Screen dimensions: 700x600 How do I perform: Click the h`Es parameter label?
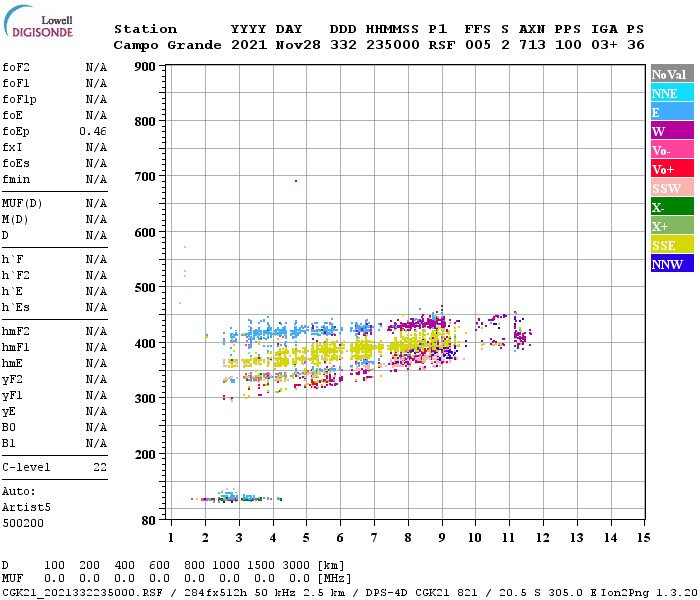16,308
